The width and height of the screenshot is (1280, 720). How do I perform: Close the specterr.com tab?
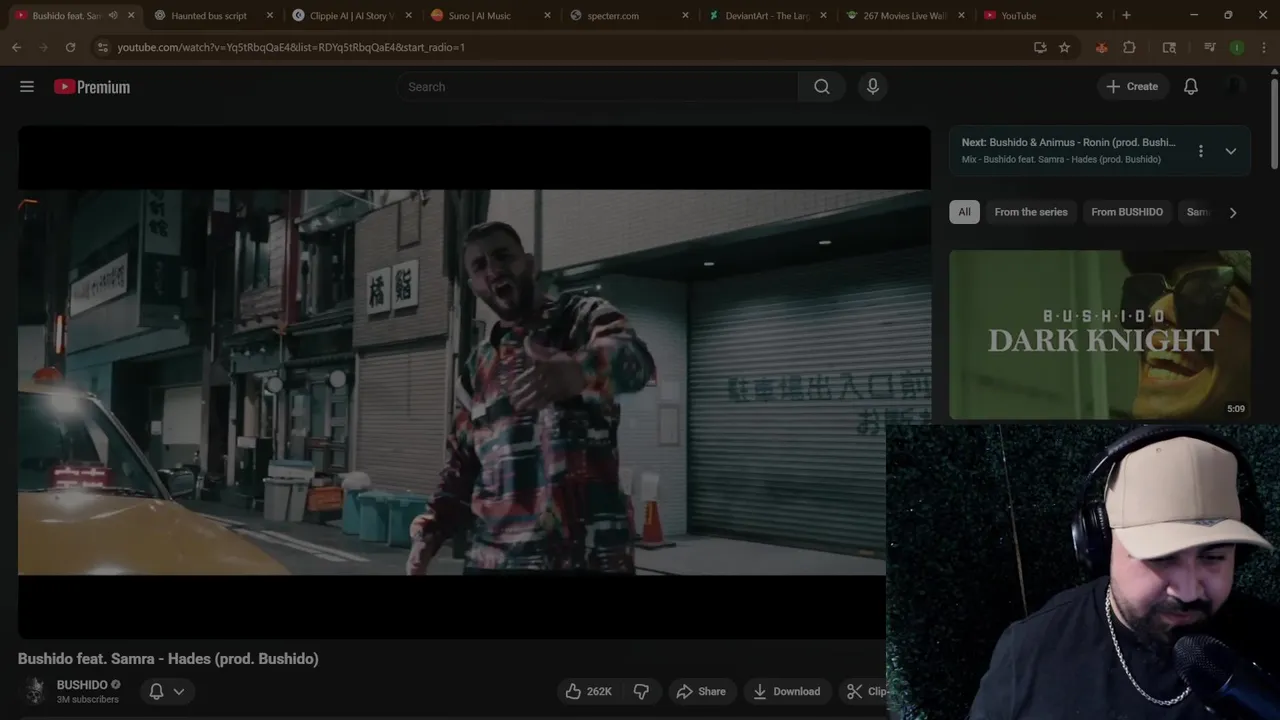pyautogui.click(x=685, y=16)
